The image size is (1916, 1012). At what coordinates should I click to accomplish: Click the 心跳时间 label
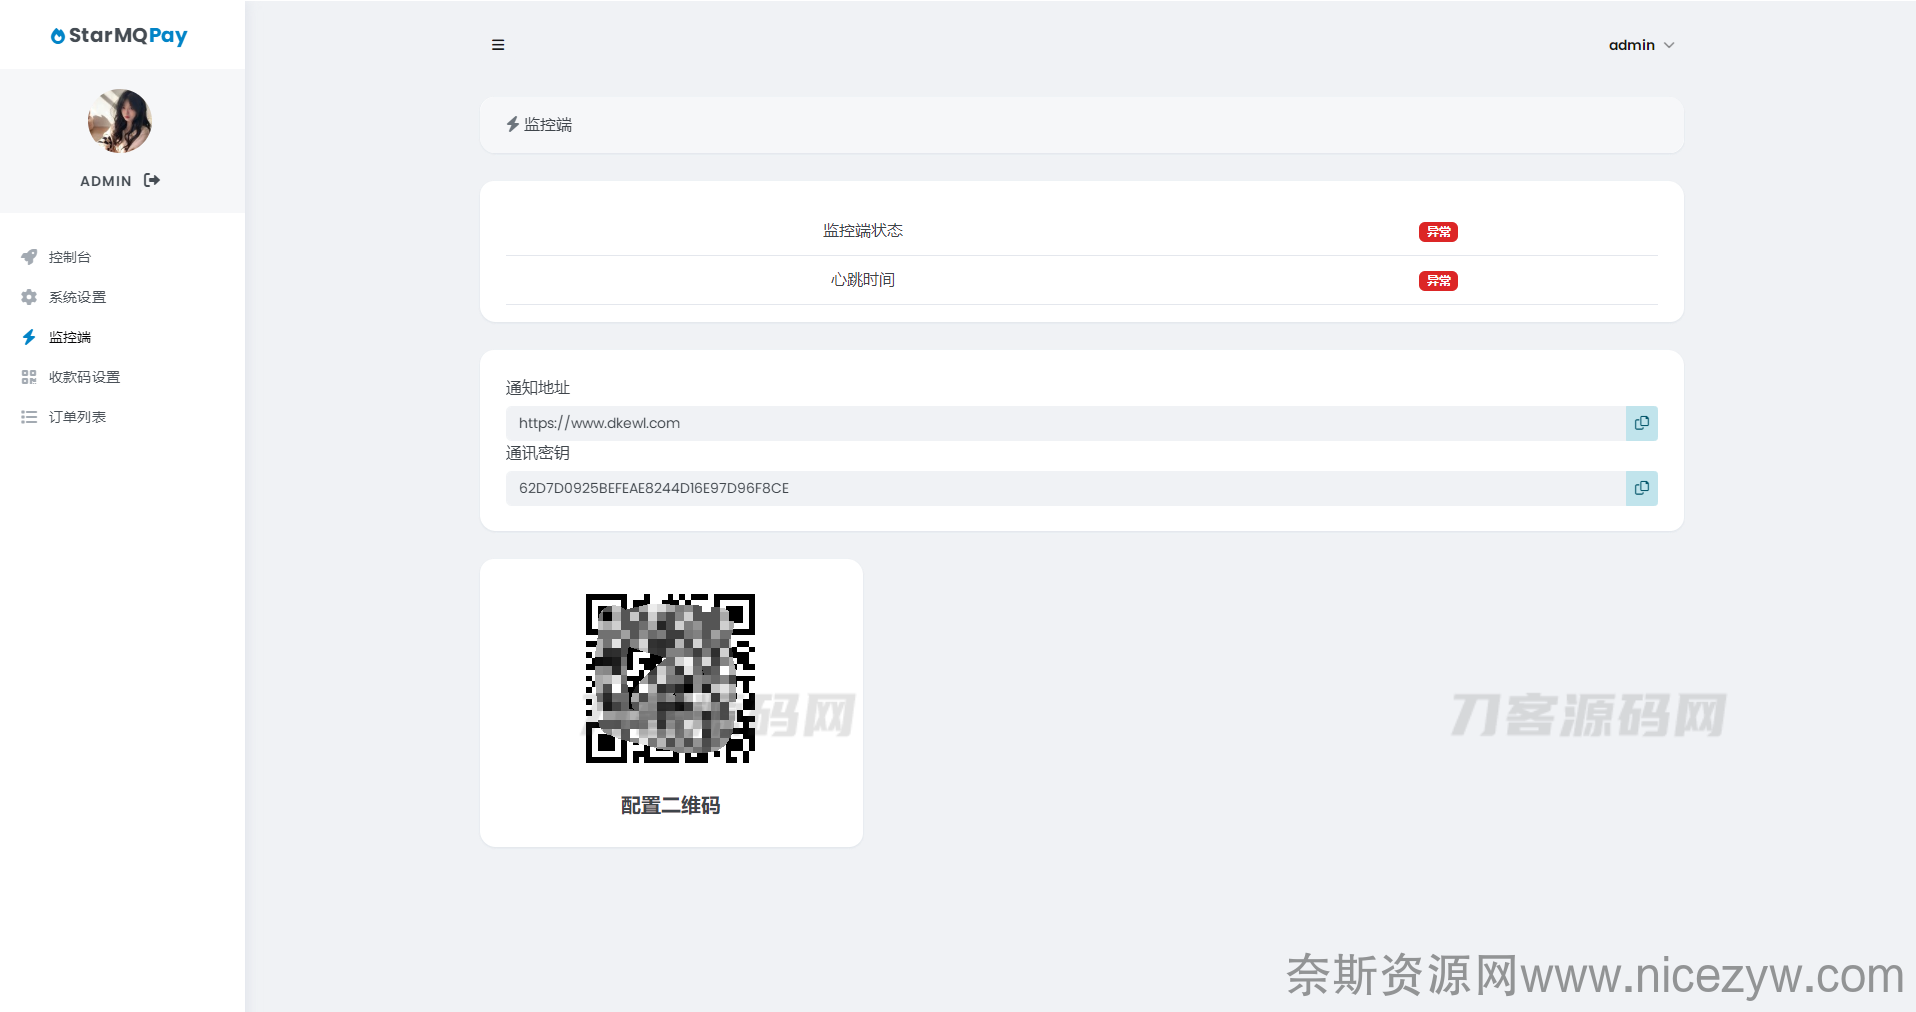(x=863, y=280)
